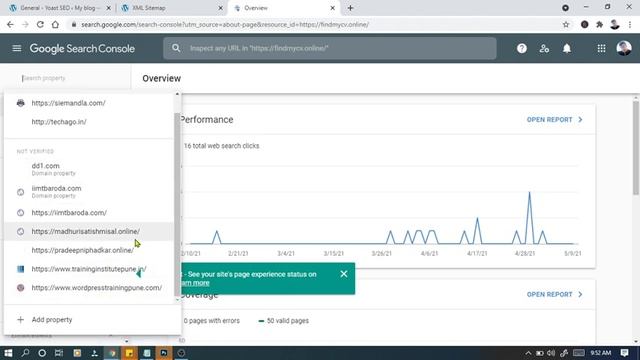Open Chrome three-dot menu
This screenshot has height=360, width=640.
(x=630, y=24)
